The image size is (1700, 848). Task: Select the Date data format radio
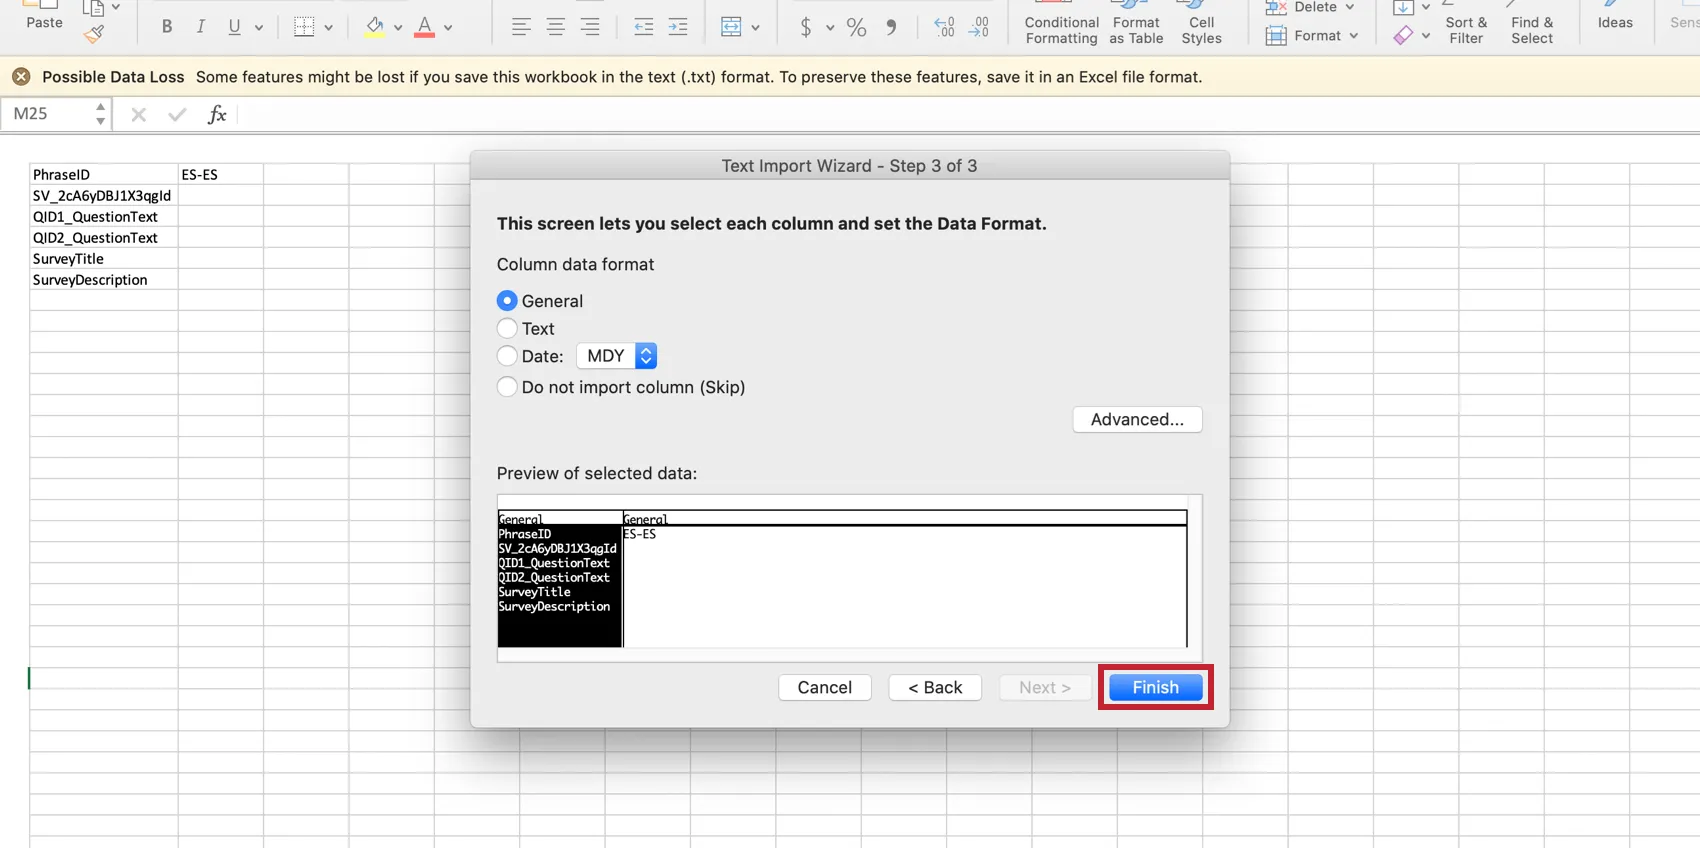[507, 356]
